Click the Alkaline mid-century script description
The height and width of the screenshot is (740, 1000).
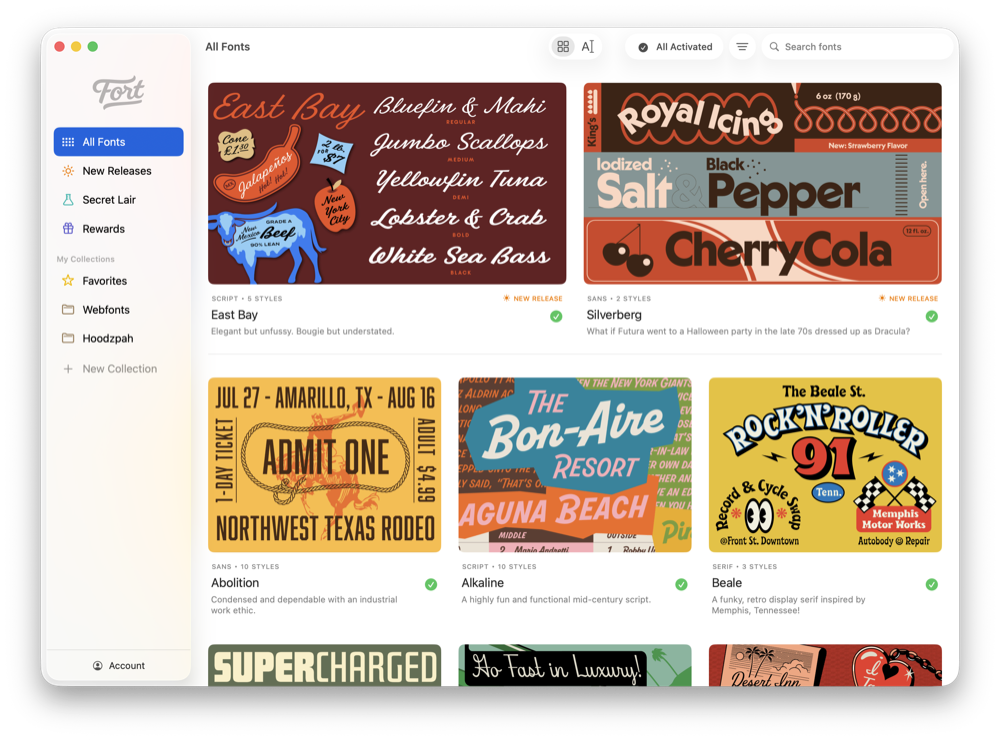[556, 600]
